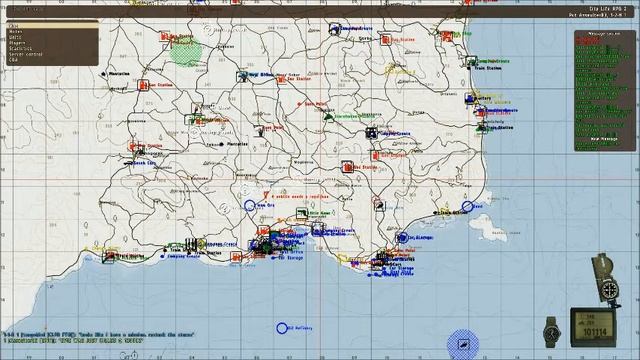Open the compass in the corner
Viewport: 640px width, 360px height.
[607, 280]
